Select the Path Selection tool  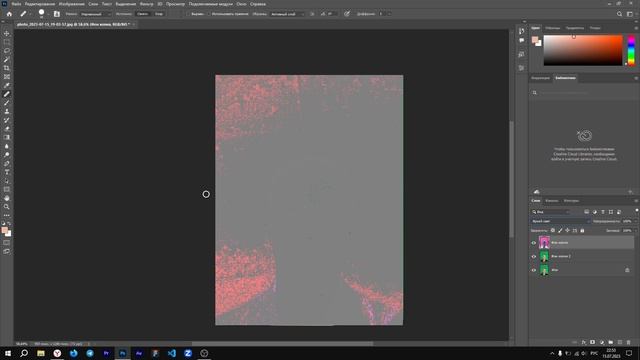point(7,181)
